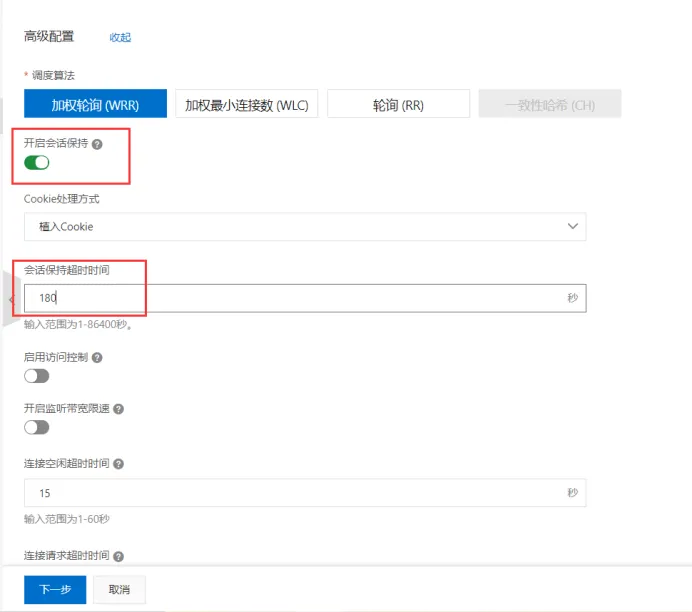Open help icon next to 连接请求超时时间

[x=118, y=556]
